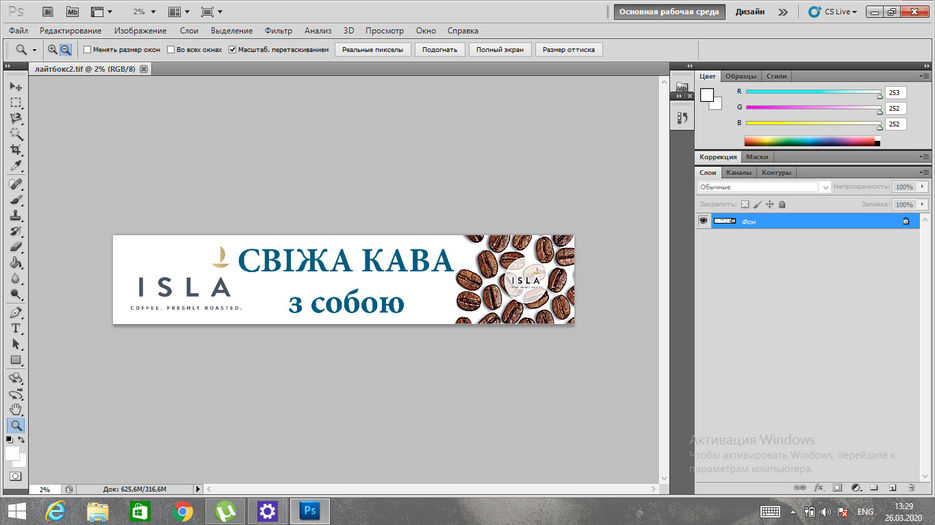935x525 pixels.
Task: Open the CS Live dropdown
Action: coord(832,11)
